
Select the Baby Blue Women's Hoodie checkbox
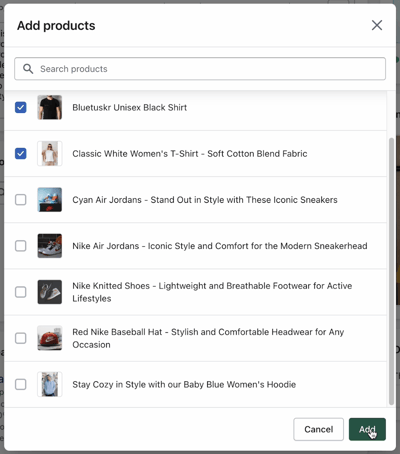pos(21,384)
